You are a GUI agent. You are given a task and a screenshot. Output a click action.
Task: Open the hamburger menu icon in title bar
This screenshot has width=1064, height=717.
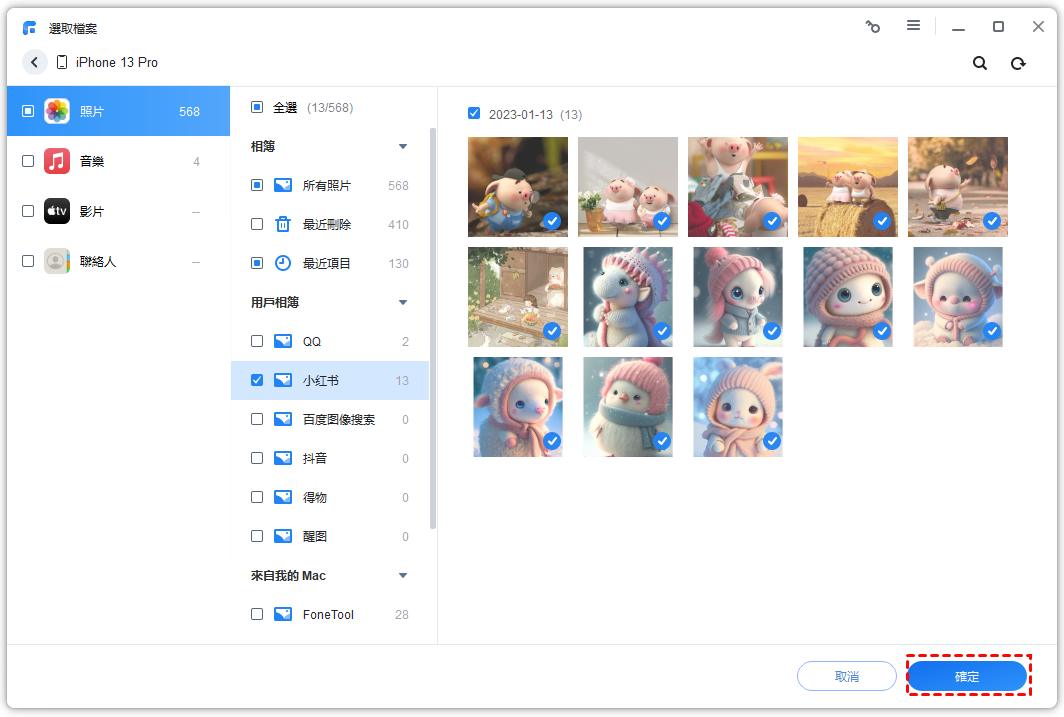coord(913,27)
